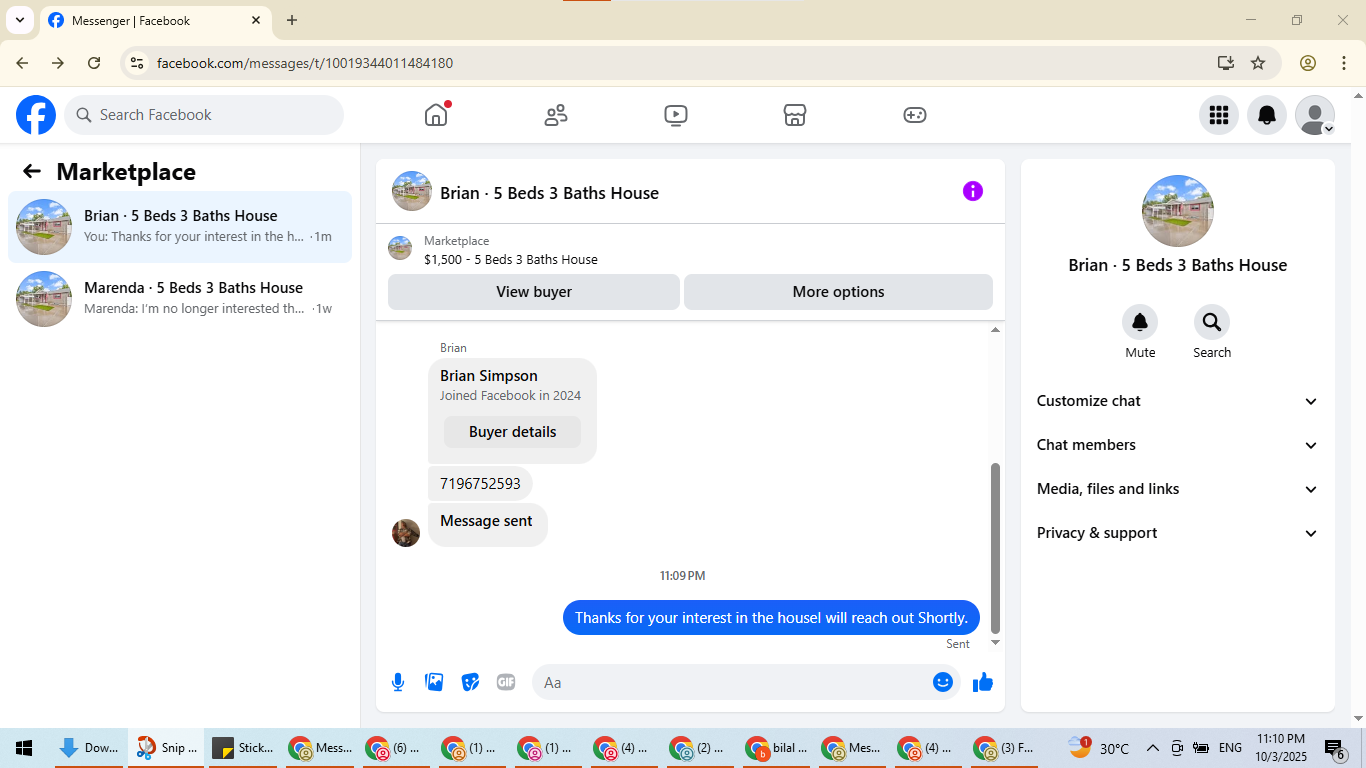This screenshot has height=768, width=1366.
Task: Open conversation information purple icon
Action: [x=973, y=191]
